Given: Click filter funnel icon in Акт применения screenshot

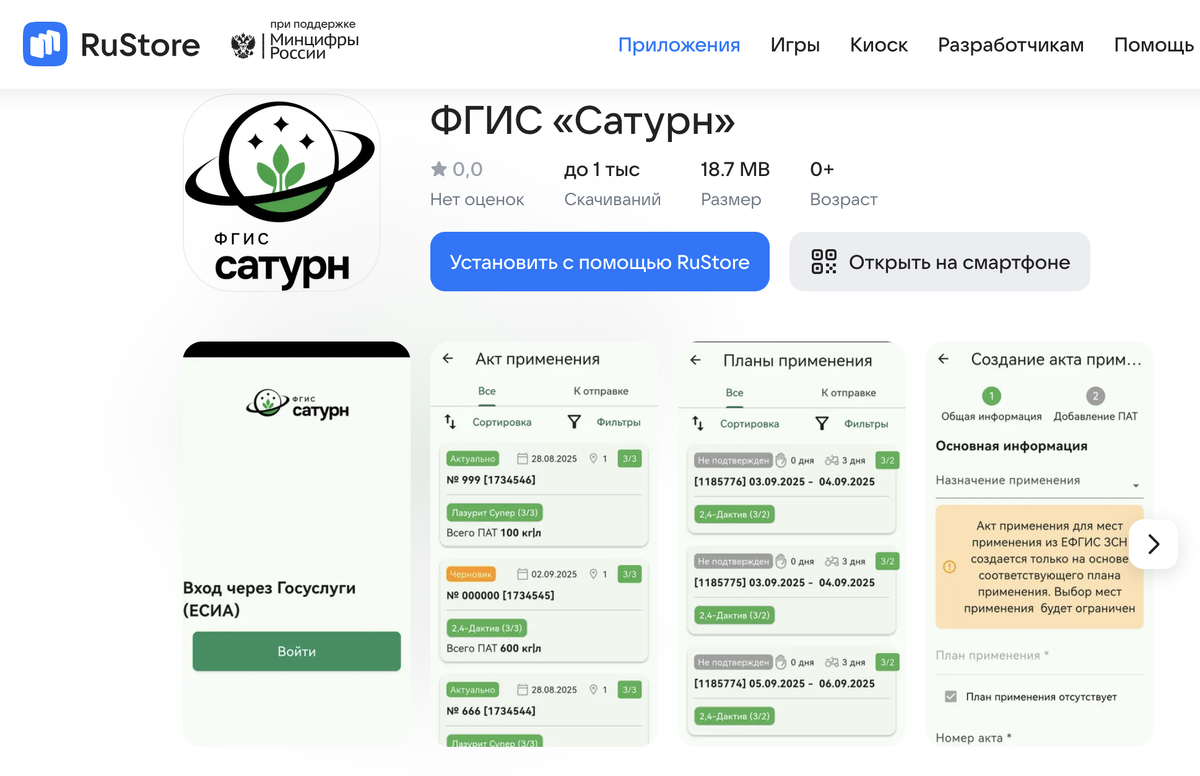Looking at the screenshot, I should tap(574, 422).
